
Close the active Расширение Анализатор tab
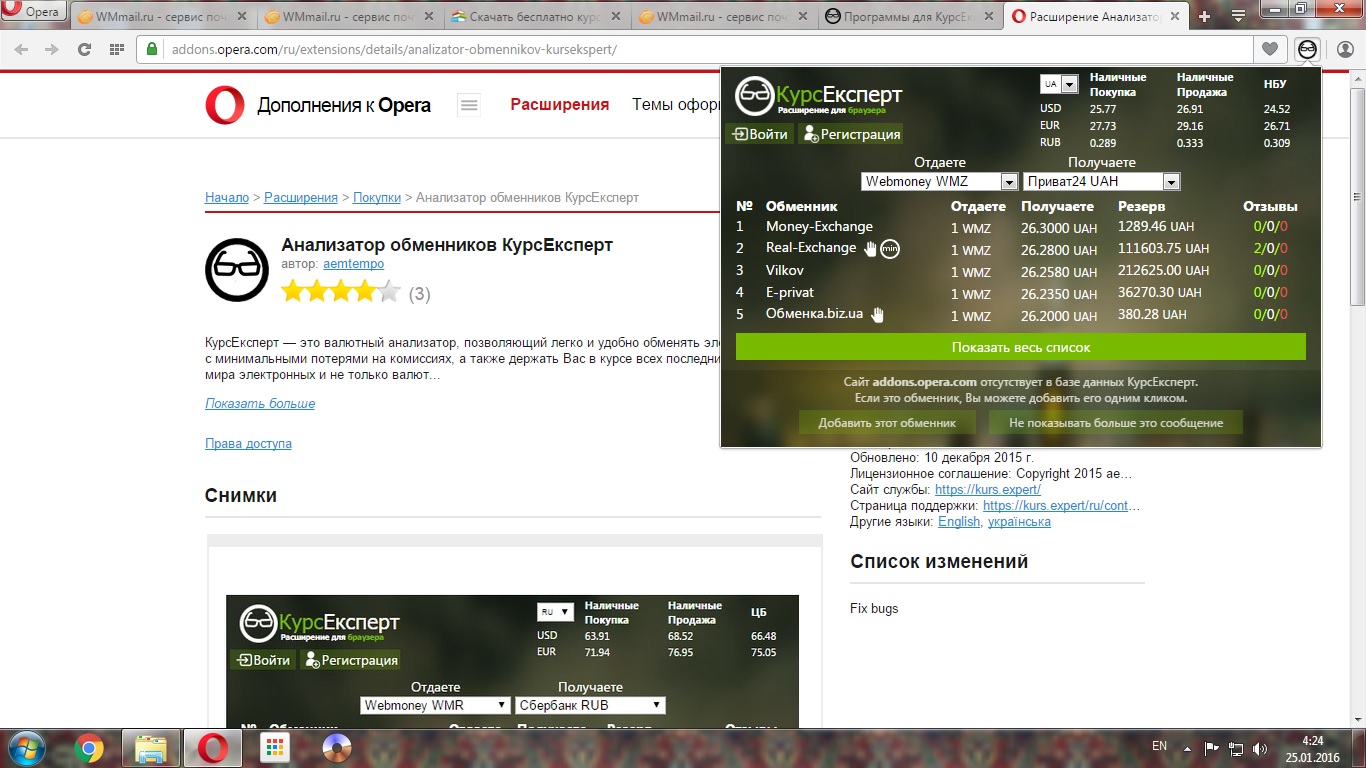tap(1176, 16)
